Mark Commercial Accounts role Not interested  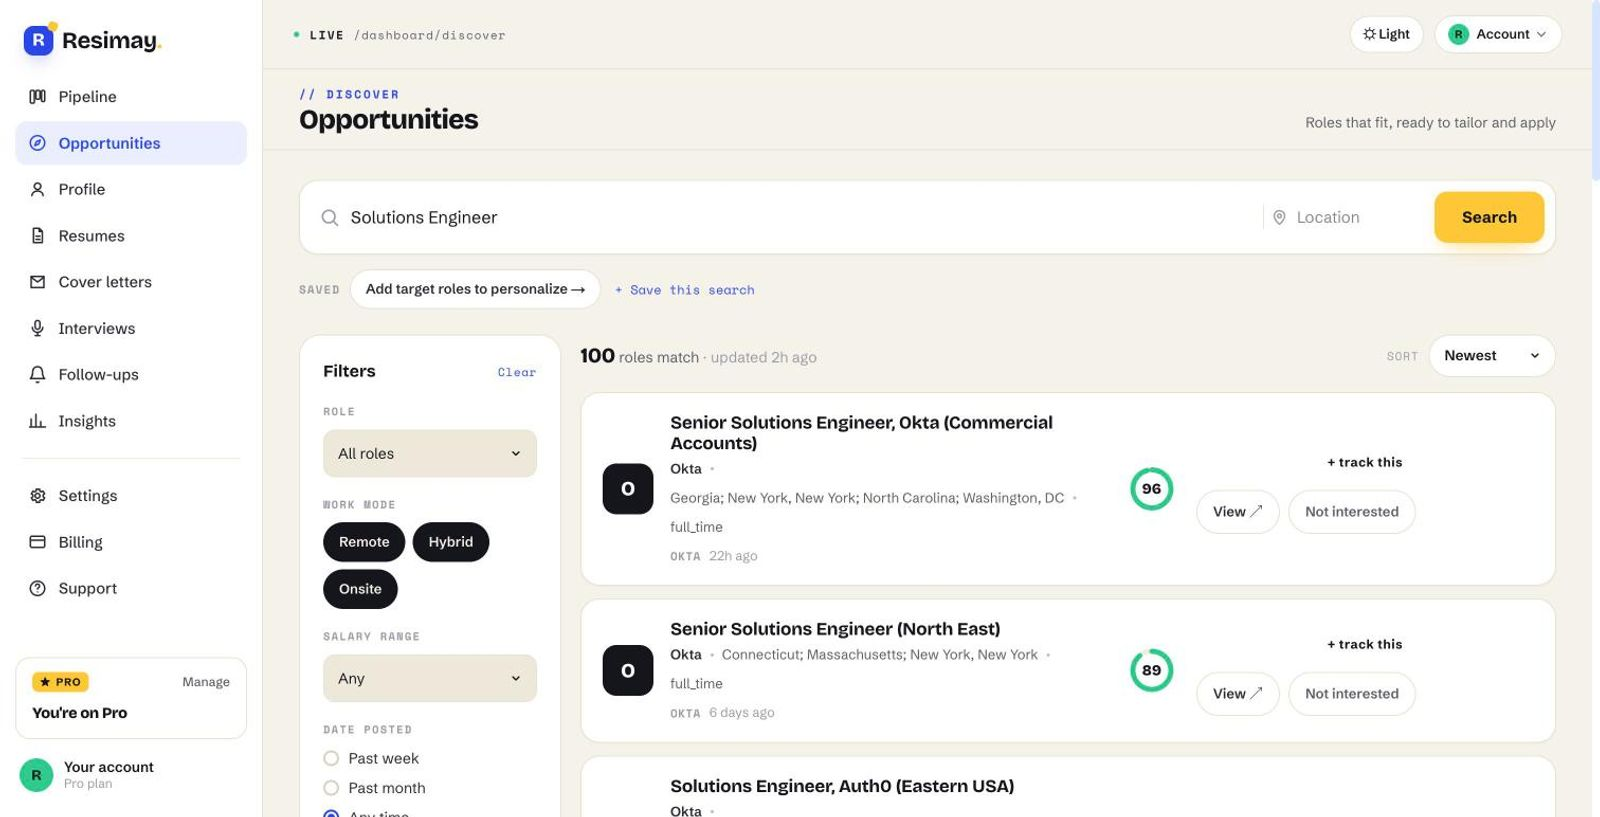point(1352,512)
